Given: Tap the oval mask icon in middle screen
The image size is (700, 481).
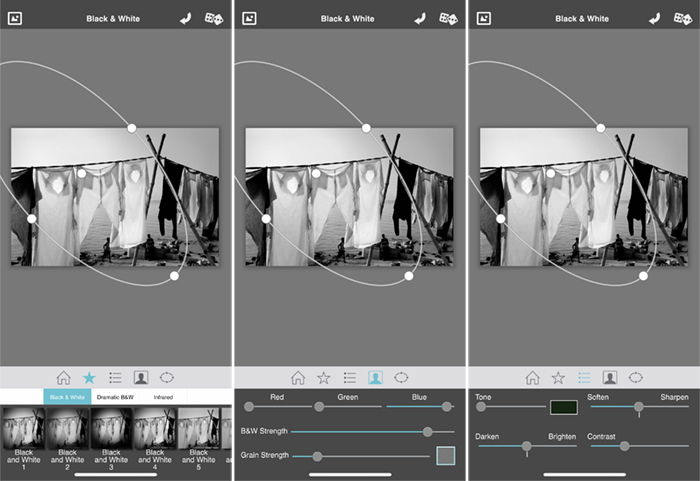Looking at the screenshot, I should pyautogui.click(x=401, y=378).
